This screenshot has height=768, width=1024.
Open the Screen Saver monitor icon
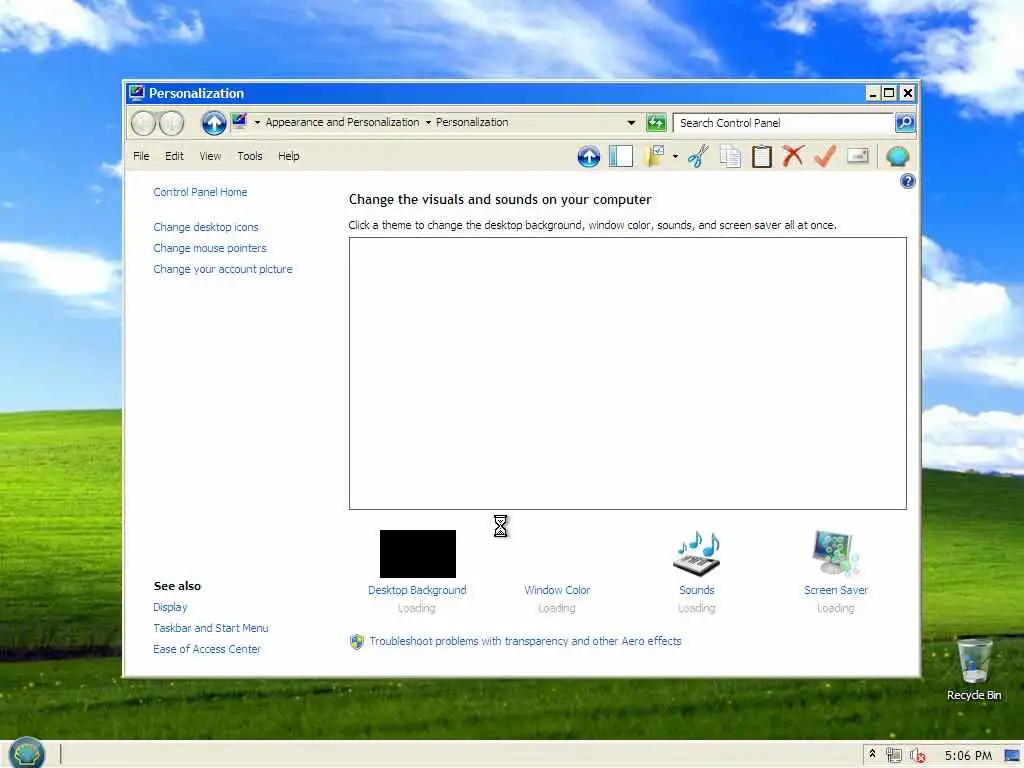click(x=836, y=553)
